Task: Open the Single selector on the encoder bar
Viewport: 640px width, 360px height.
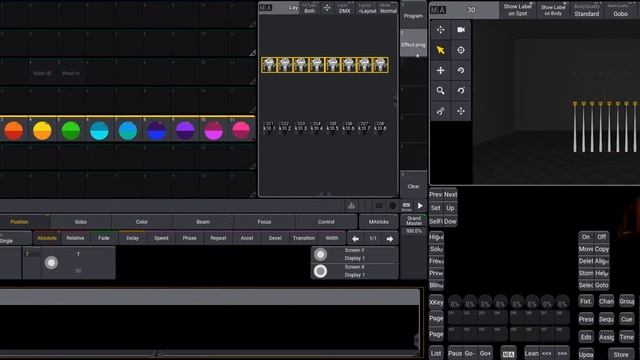Action: pyautogui.click(x=15, y=238)
